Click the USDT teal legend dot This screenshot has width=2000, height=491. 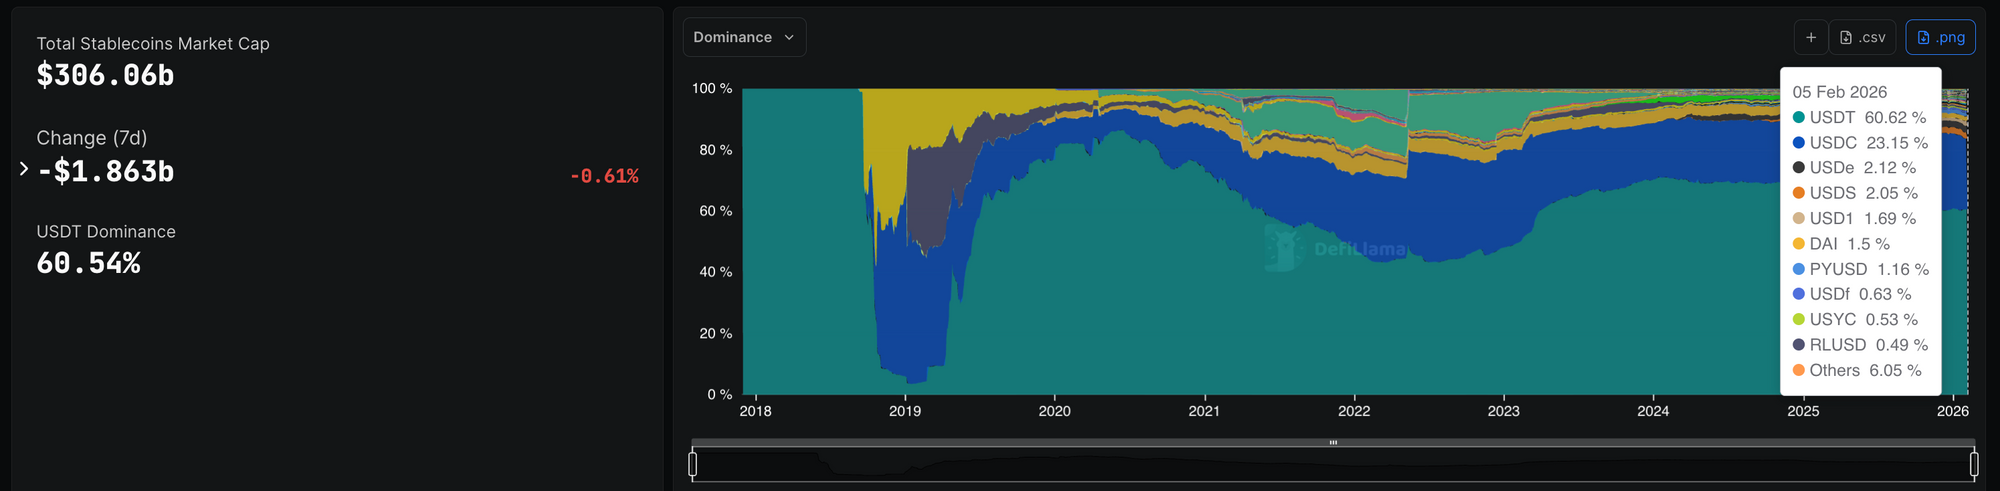pos(1799,118)
